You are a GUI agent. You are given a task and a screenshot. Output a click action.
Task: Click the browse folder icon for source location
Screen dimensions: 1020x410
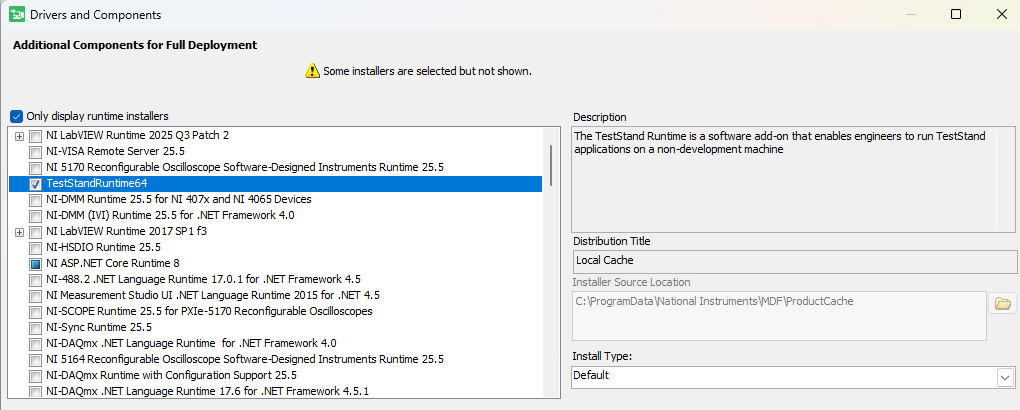(1001, 304)
